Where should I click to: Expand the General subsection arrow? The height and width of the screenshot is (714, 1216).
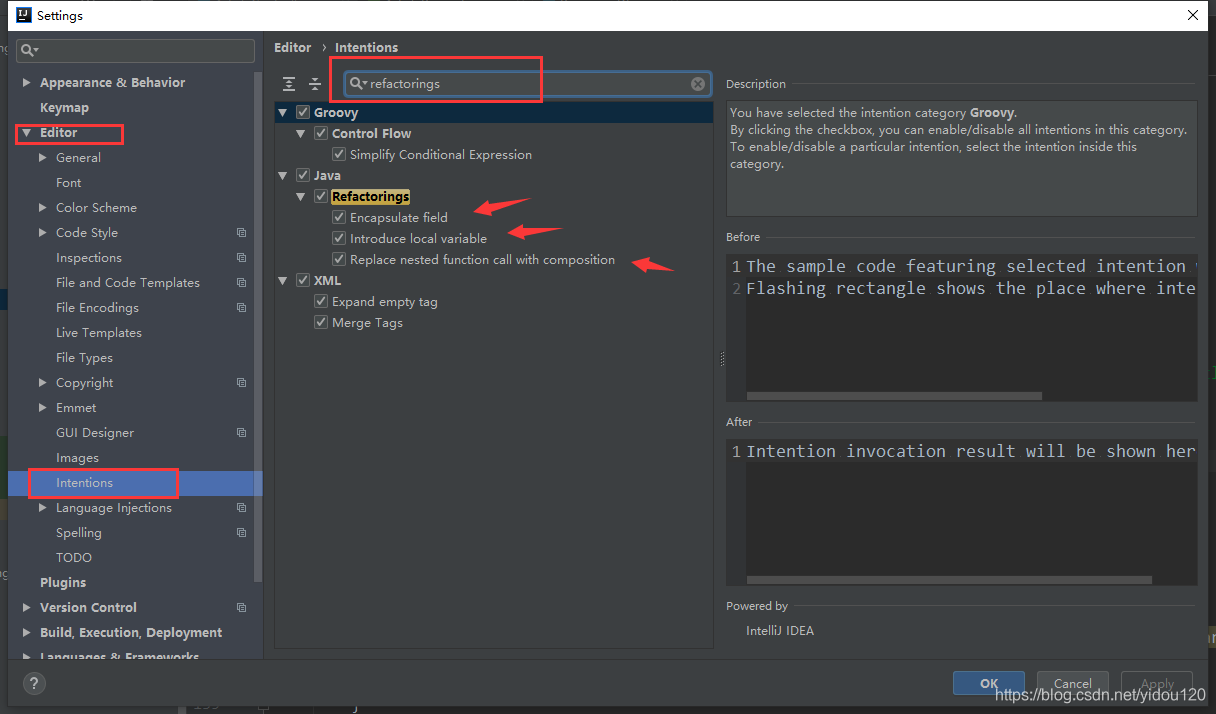coord(42,158)
